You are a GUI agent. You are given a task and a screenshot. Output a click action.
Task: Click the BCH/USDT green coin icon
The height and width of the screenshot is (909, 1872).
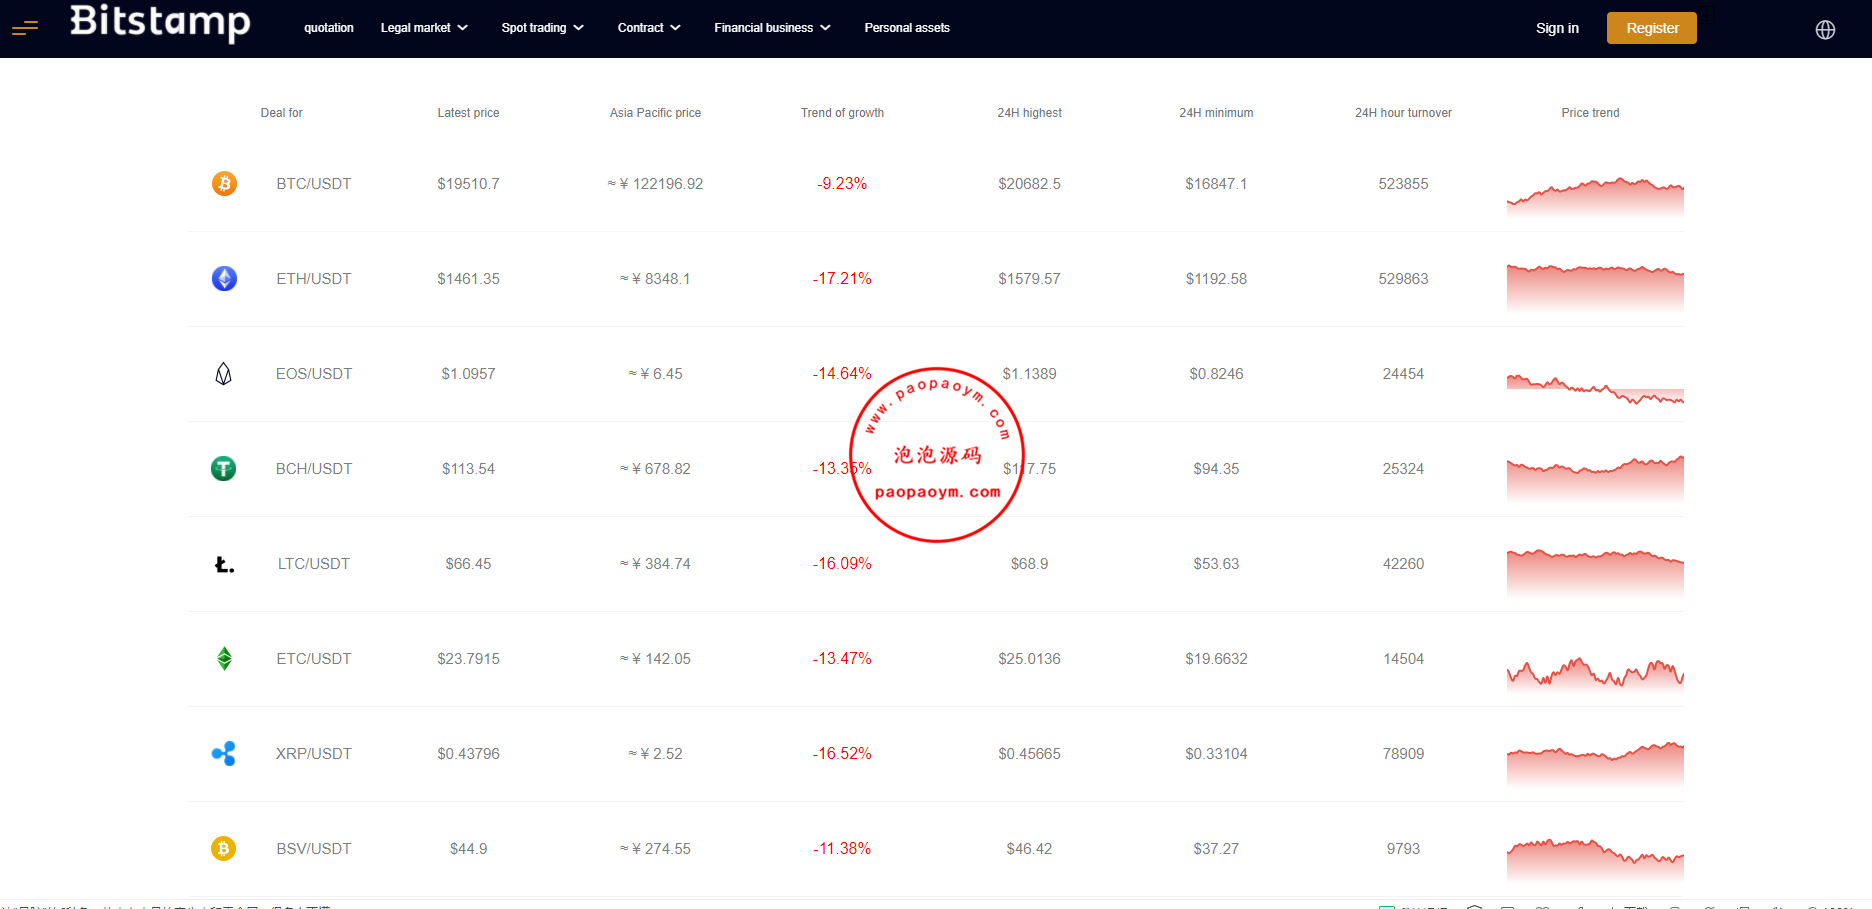224,469
